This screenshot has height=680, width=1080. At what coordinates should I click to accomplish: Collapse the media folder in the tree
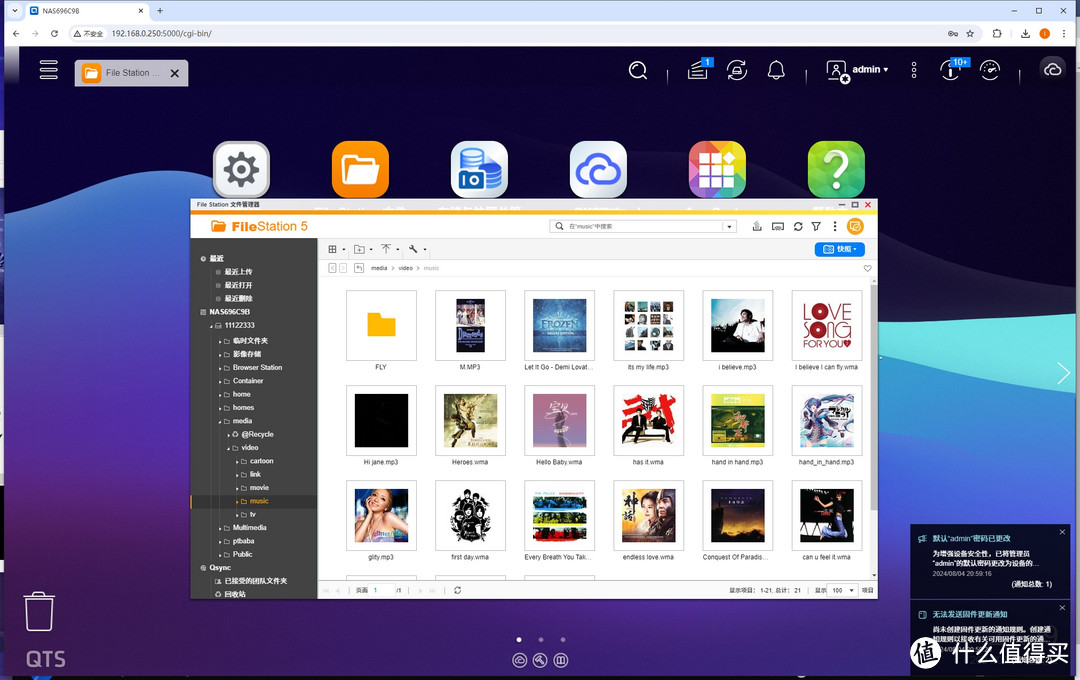coord(221,421)
